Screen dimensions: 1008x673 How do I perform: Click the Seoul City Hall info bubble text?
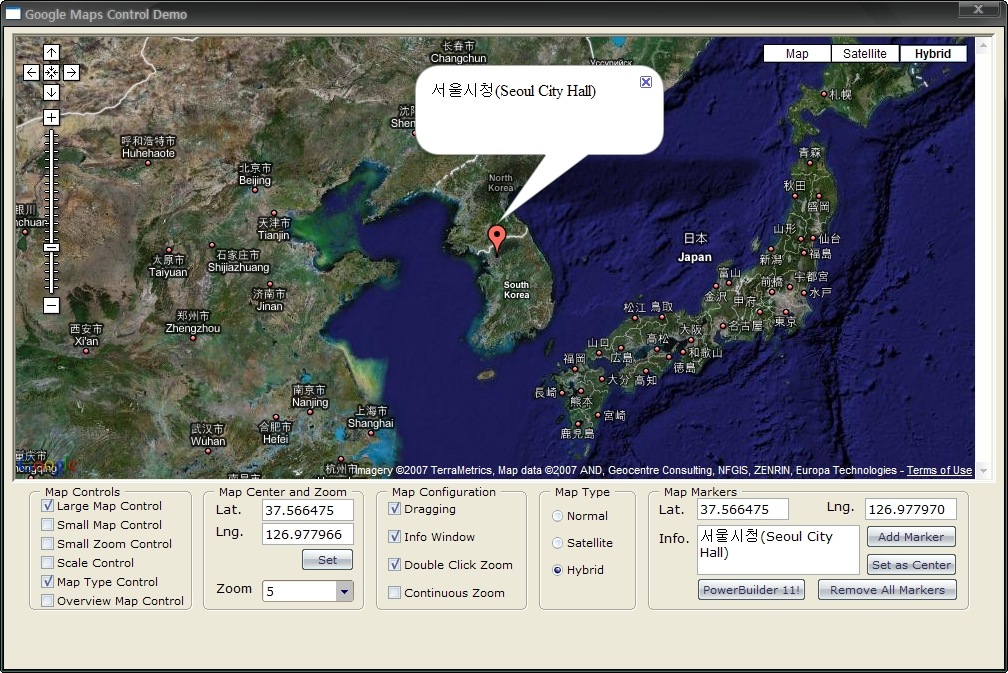pyautogui.click(x=514, y=91)
